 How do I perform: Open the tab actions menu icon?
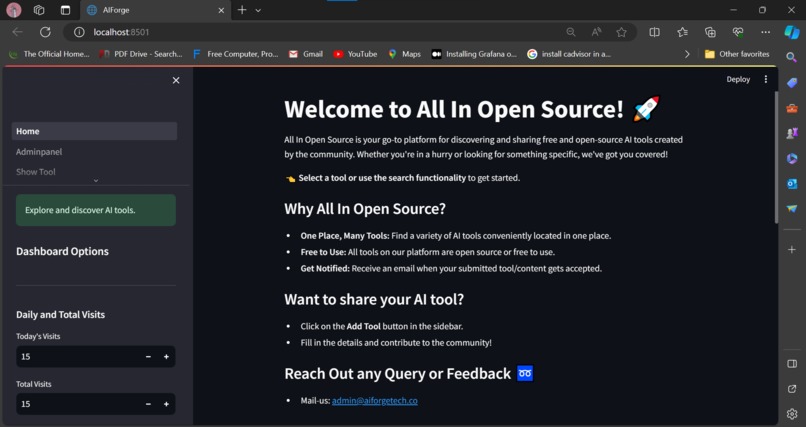point(65,10)
